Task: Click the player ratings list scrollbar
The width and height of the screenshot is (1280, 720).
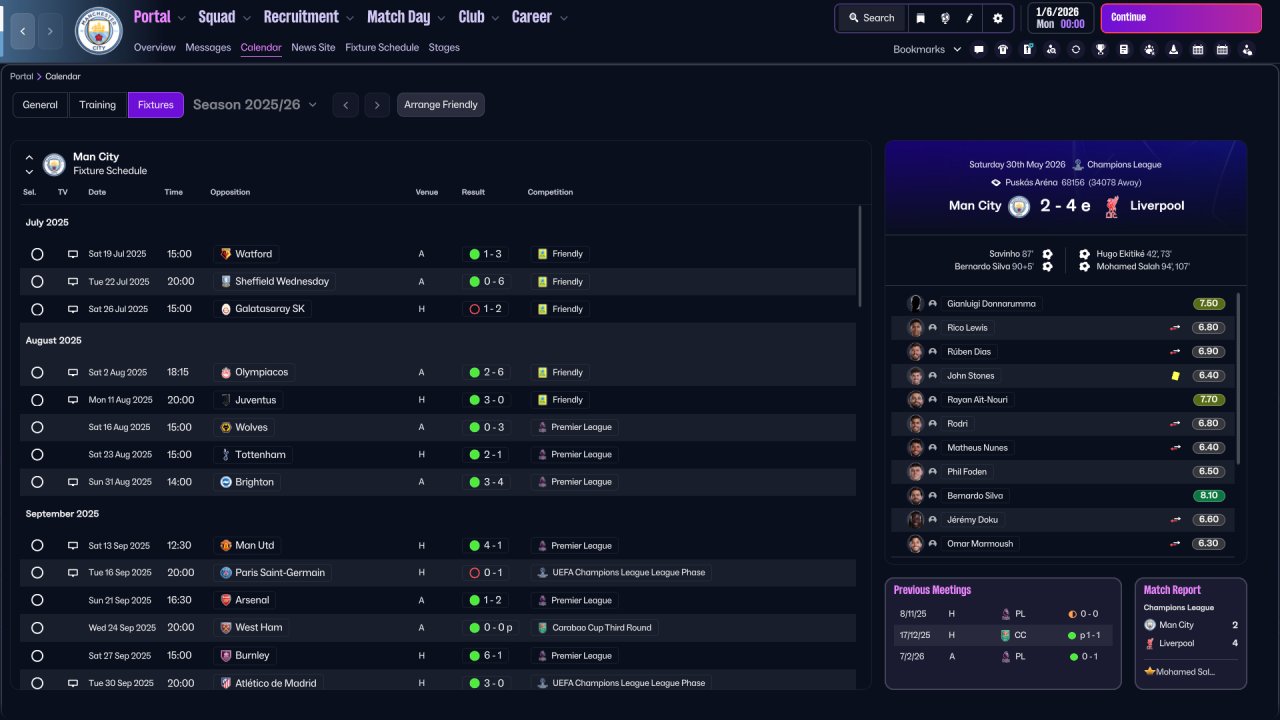Action: [x=1238, y=378]
